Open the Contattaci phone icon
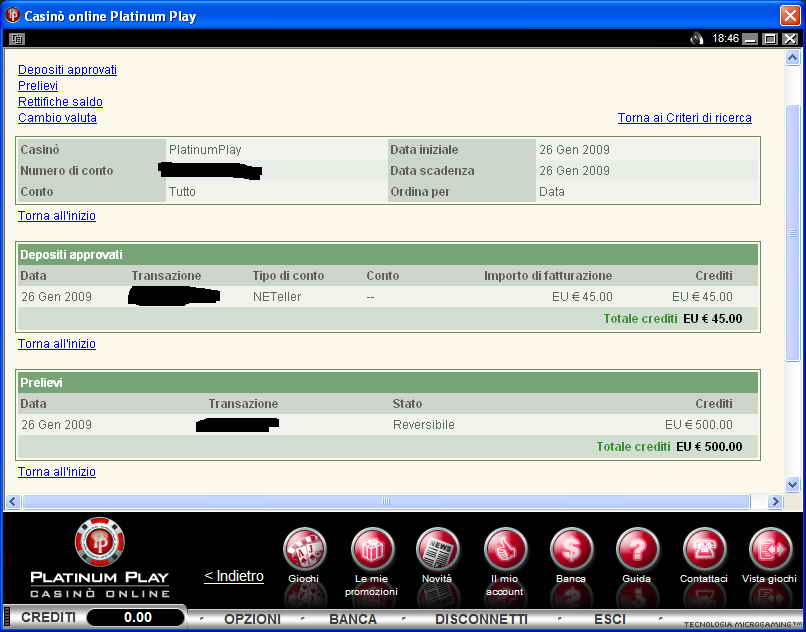The height and width of the screenshot is (632, 806). pyautogui.click(x=704, y=550)
